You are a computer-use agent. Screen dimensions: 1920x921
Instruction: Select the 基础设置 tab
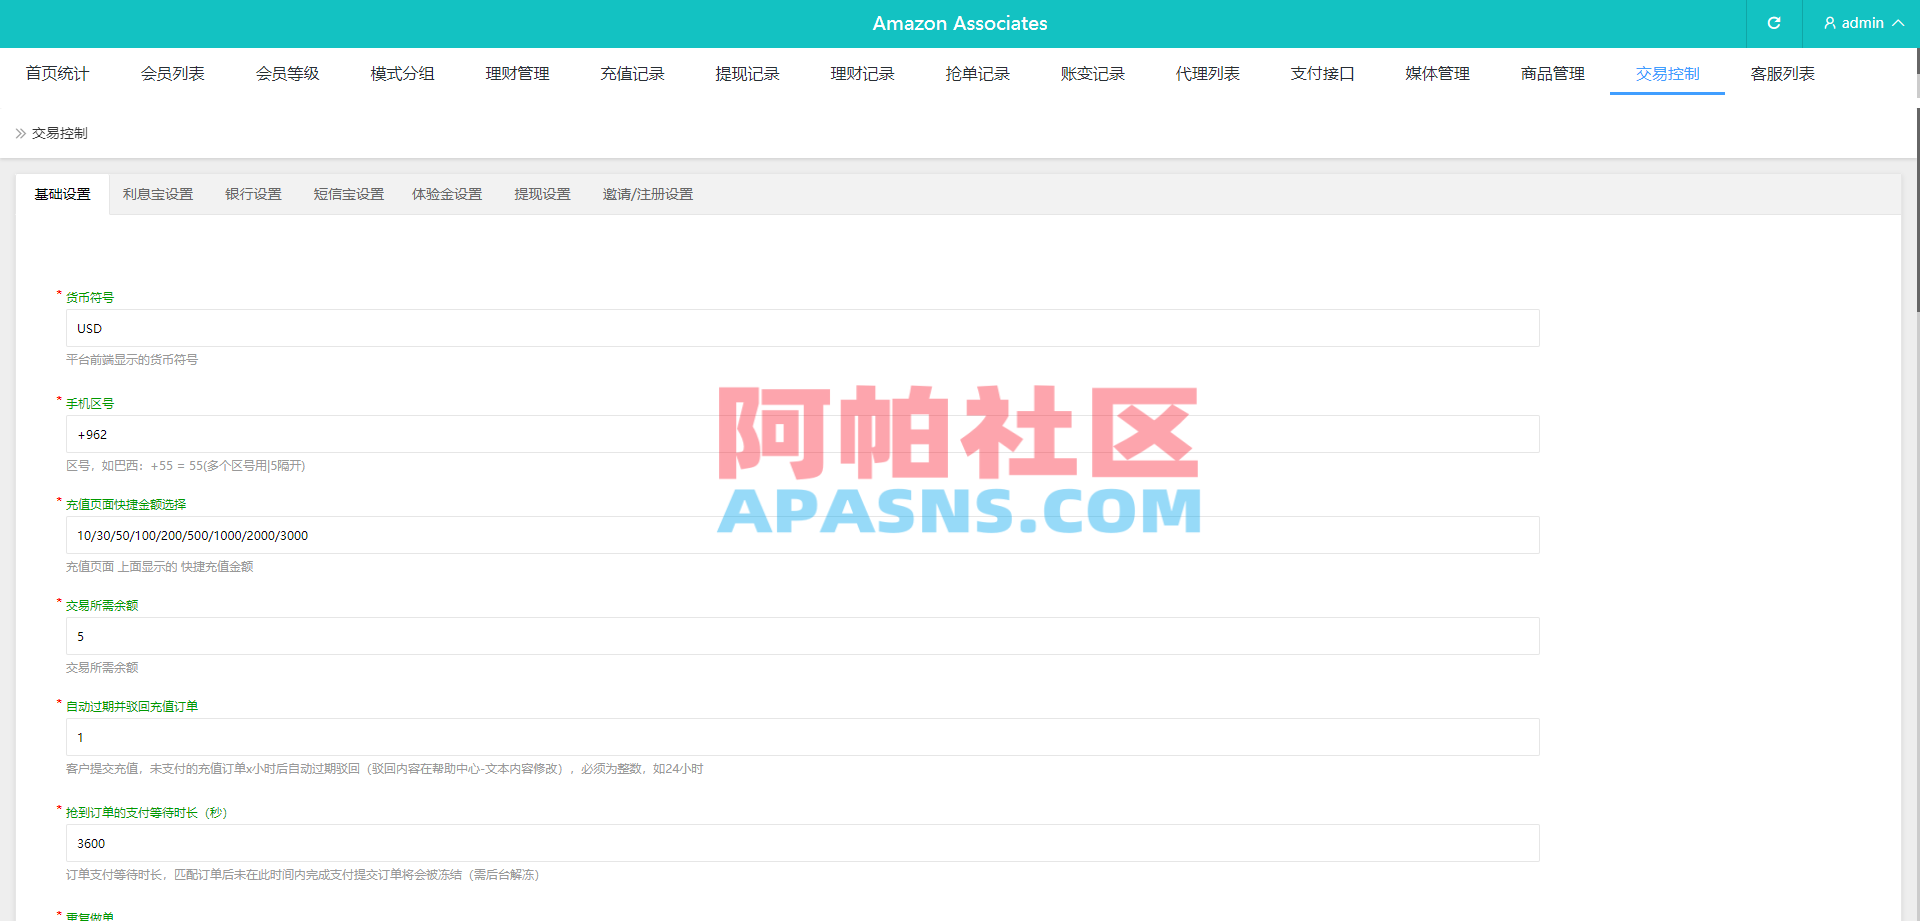pos(63,193)
